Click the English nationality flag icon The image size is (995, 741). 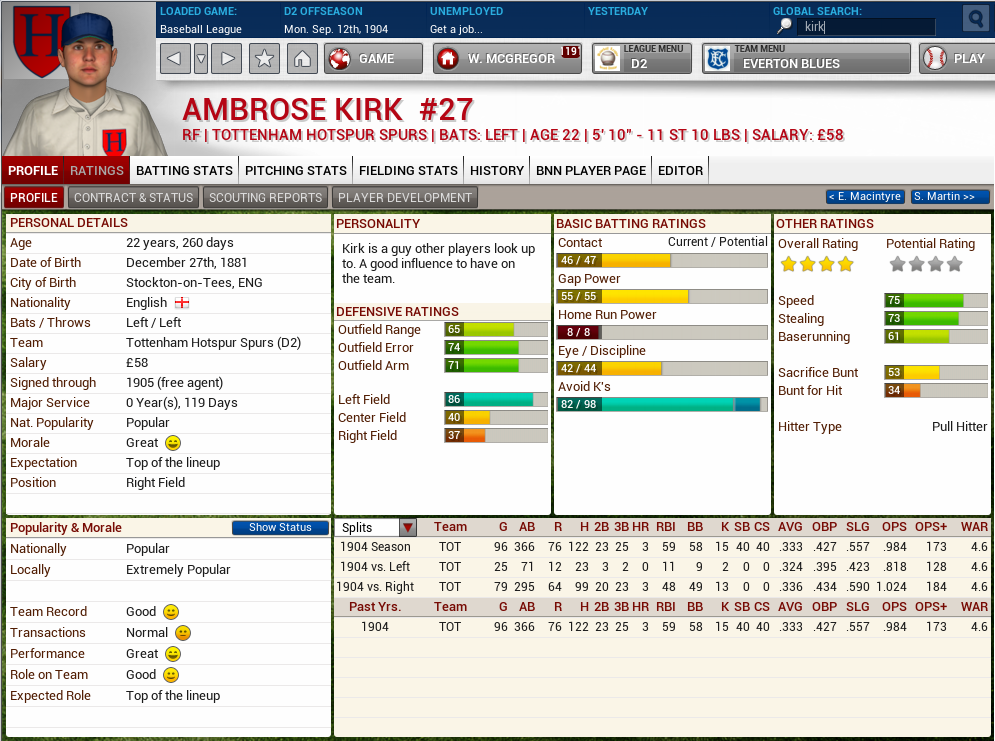[181, 303]
